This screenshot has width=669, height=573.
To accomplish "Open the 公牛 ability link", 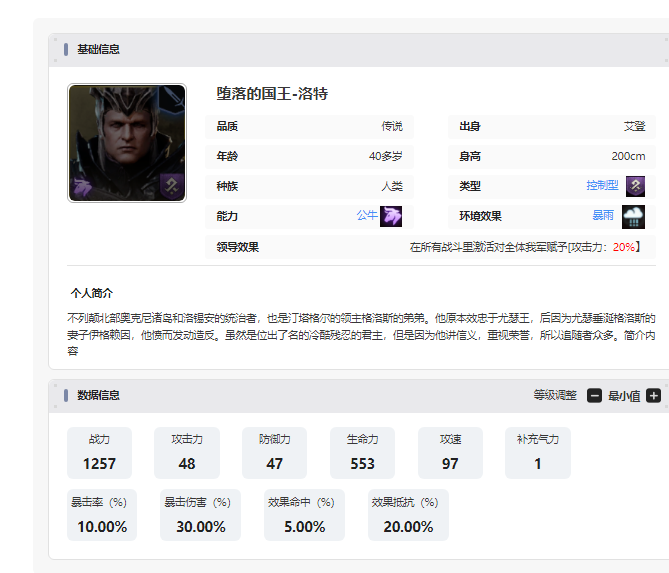I will click(x=367, y=215).
